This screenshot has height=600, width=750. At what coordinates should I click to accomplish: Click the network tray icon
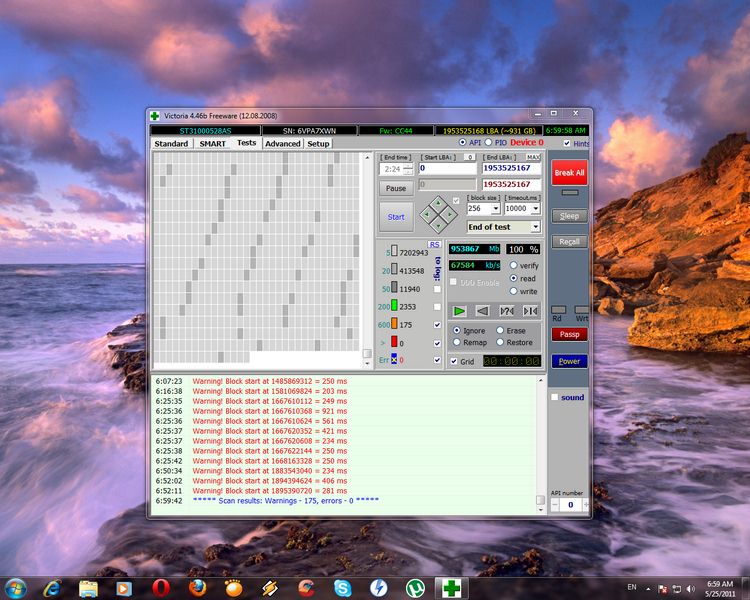[x=677, y=589]
